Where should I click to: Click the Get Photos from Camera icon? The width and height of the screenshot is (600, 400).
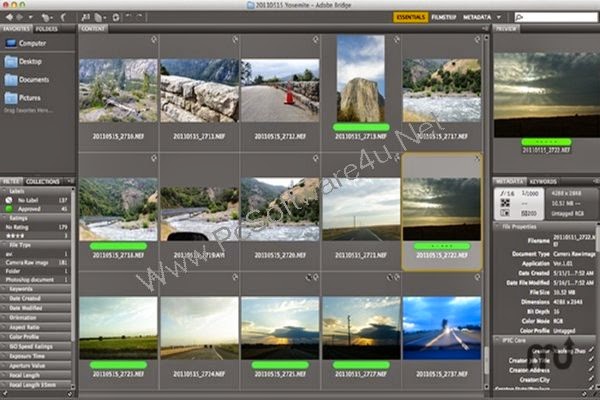click(x=85, y=17)
